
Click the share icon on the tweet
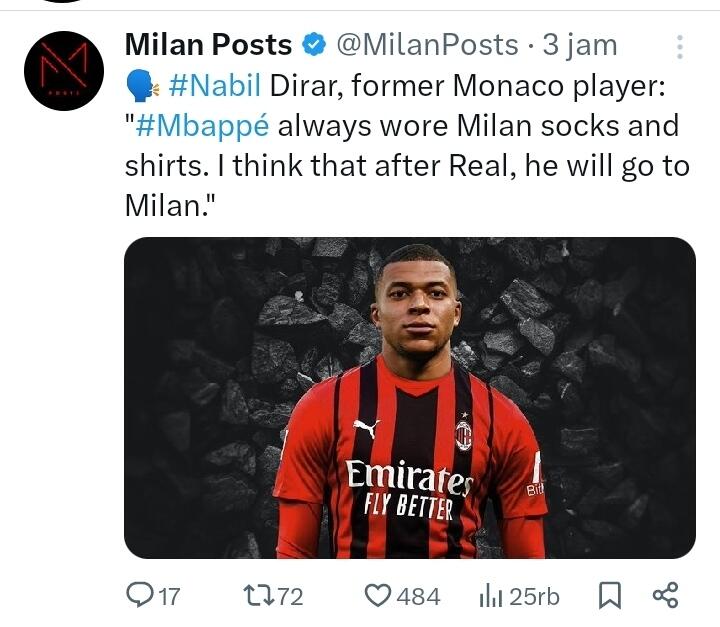point(665,596)
